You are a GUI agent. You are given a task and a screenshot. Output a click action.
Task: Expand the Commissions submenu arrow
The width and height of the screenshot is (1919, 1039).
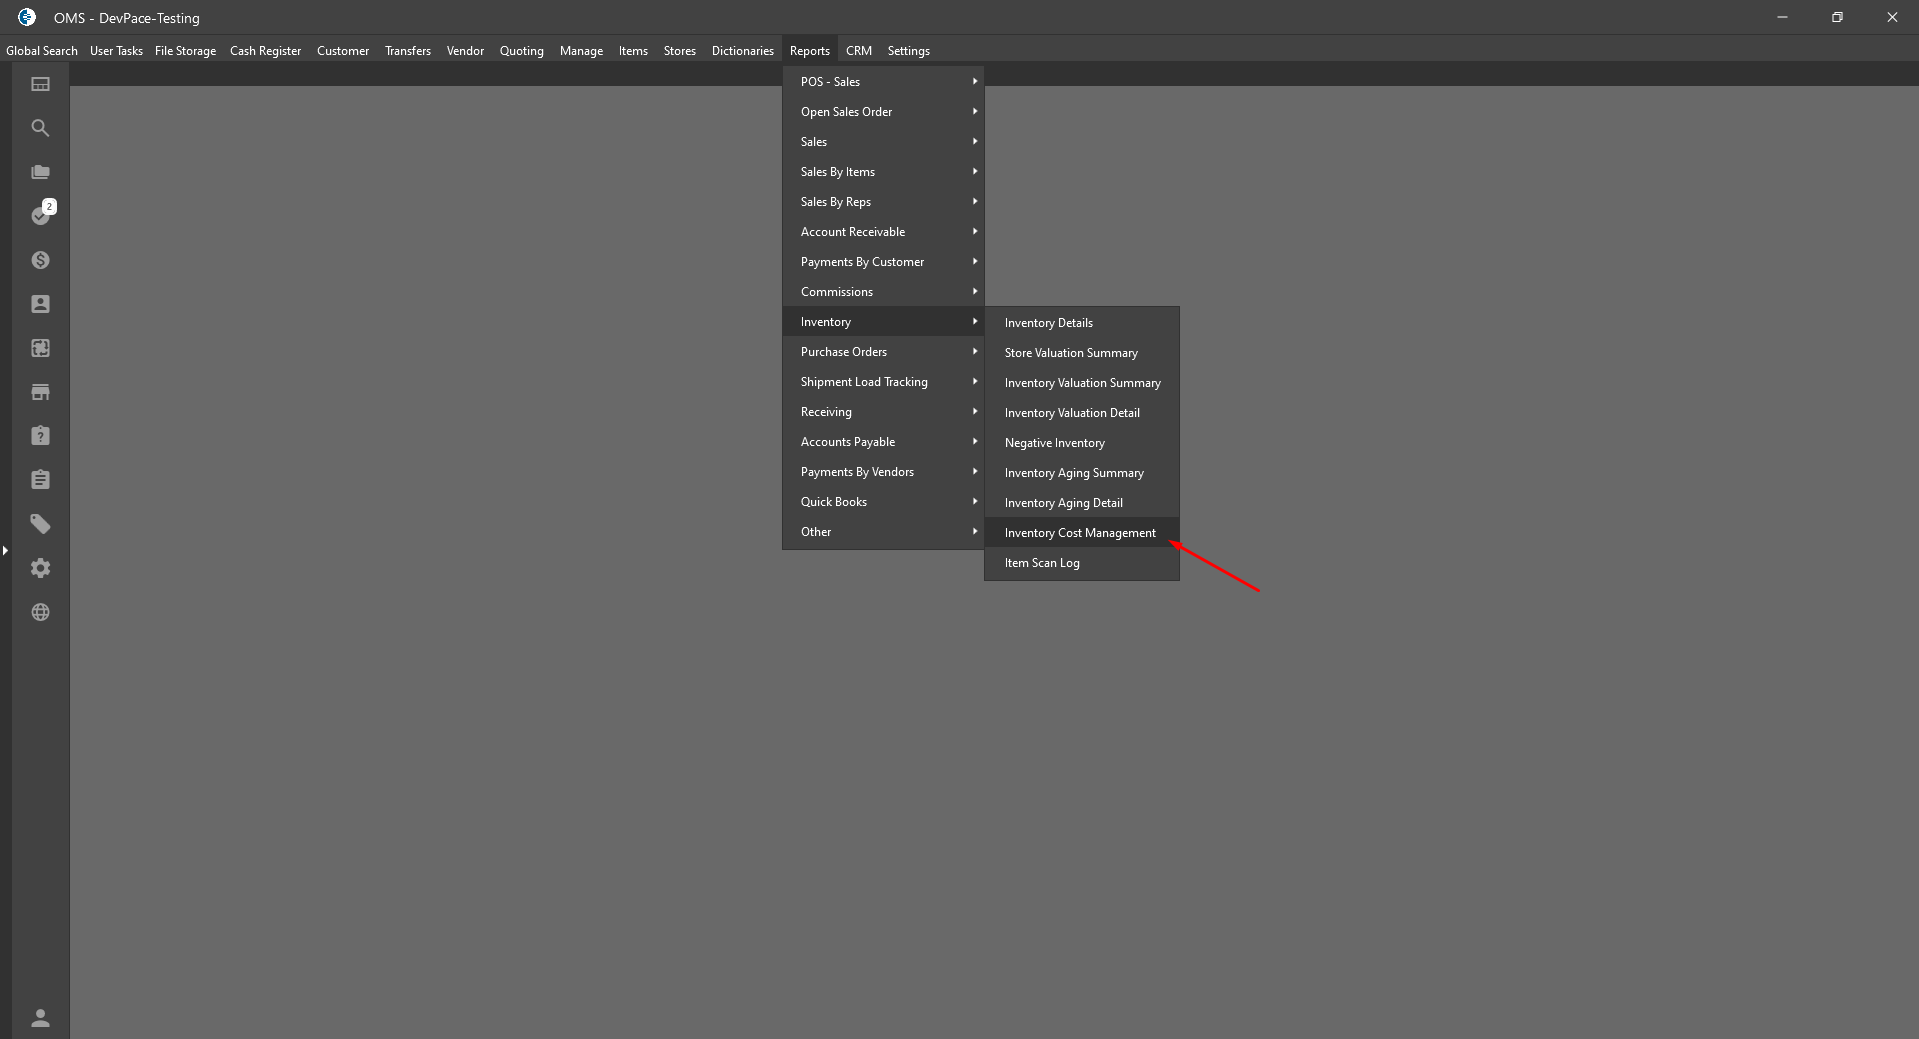tap(974, 291)
